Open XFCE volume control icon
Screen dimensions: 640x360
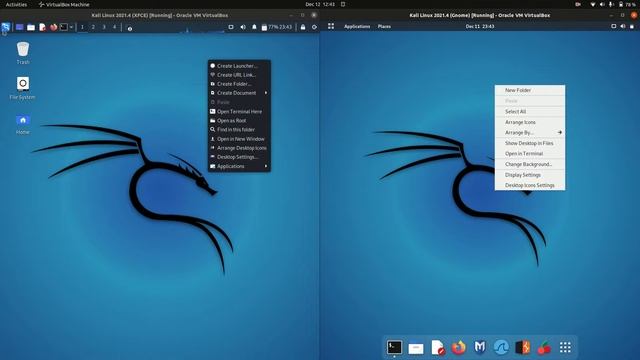pyautogui.click(x=243, y=27)
